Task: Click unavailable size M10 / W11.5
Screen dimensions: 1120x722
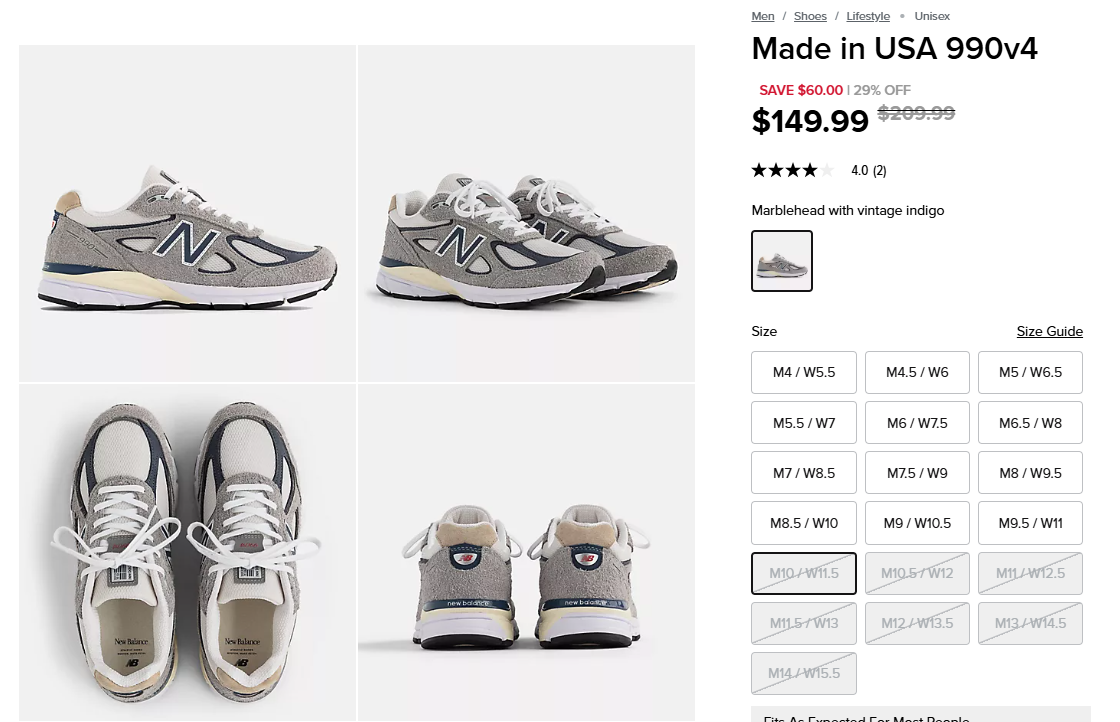Action: (804, 573)
